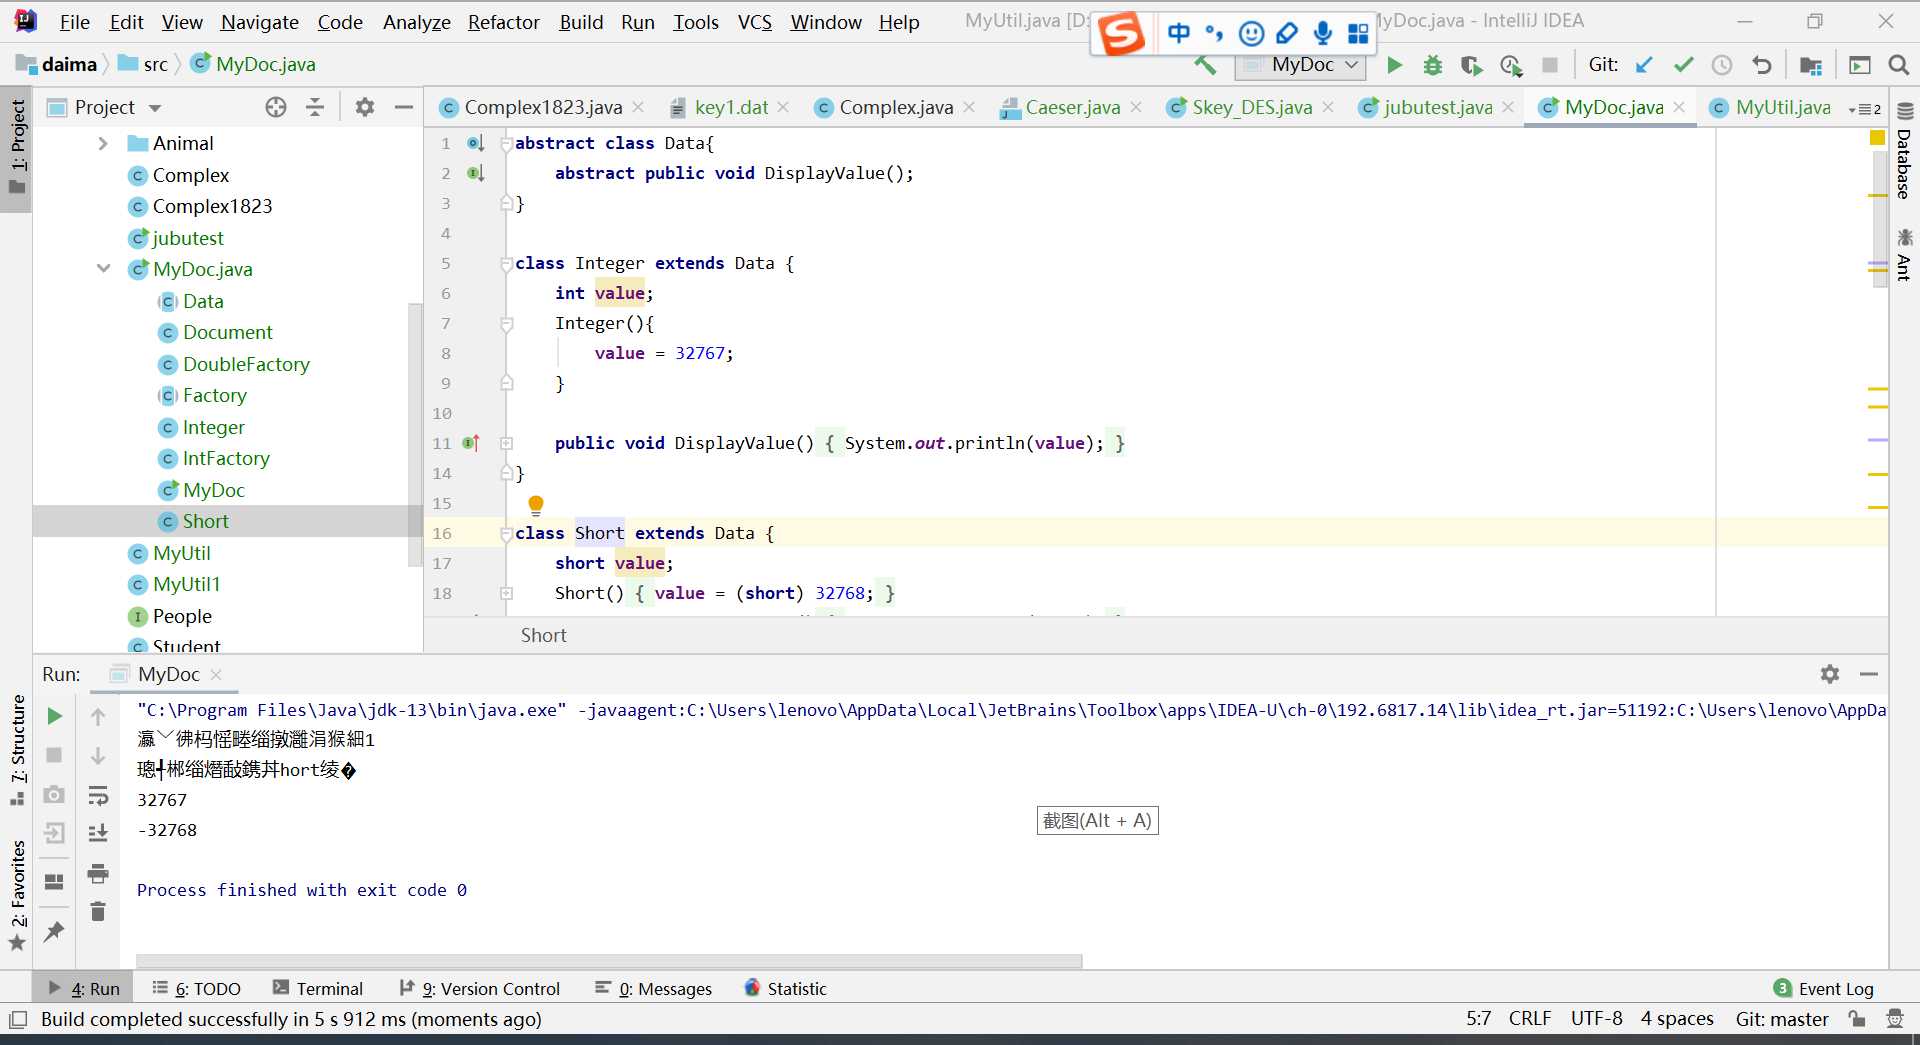Select the DoubleFactory class in tree
Image resolution: width=1920 pixels, height=1045 pixels.
click(x=246, y=364)
